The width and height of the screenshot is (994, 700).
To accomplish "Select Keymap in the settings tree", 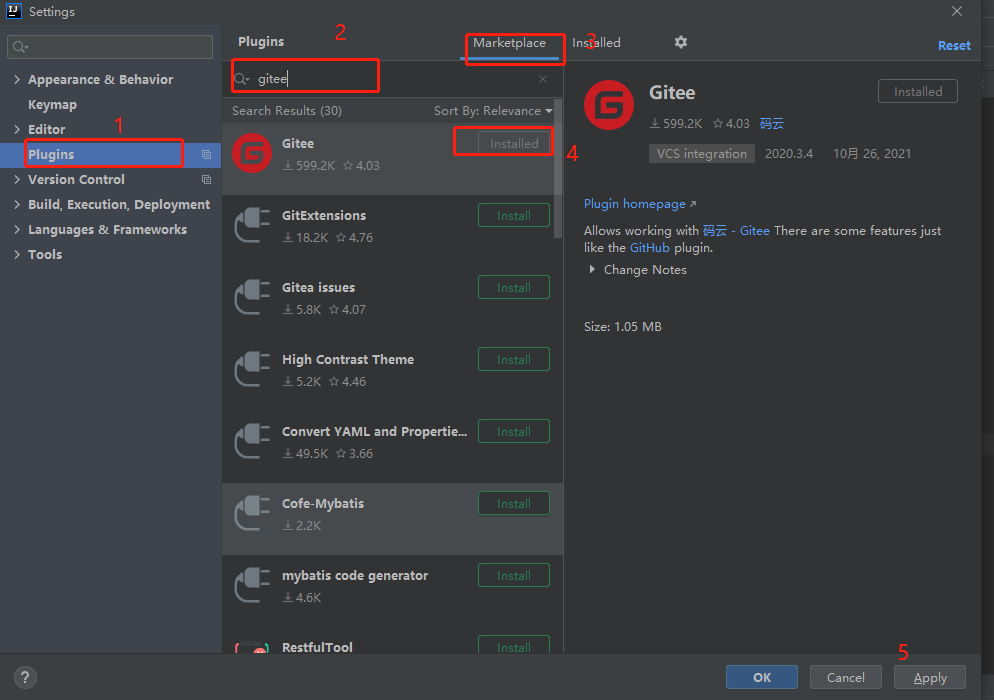I will tap(52, 105).
